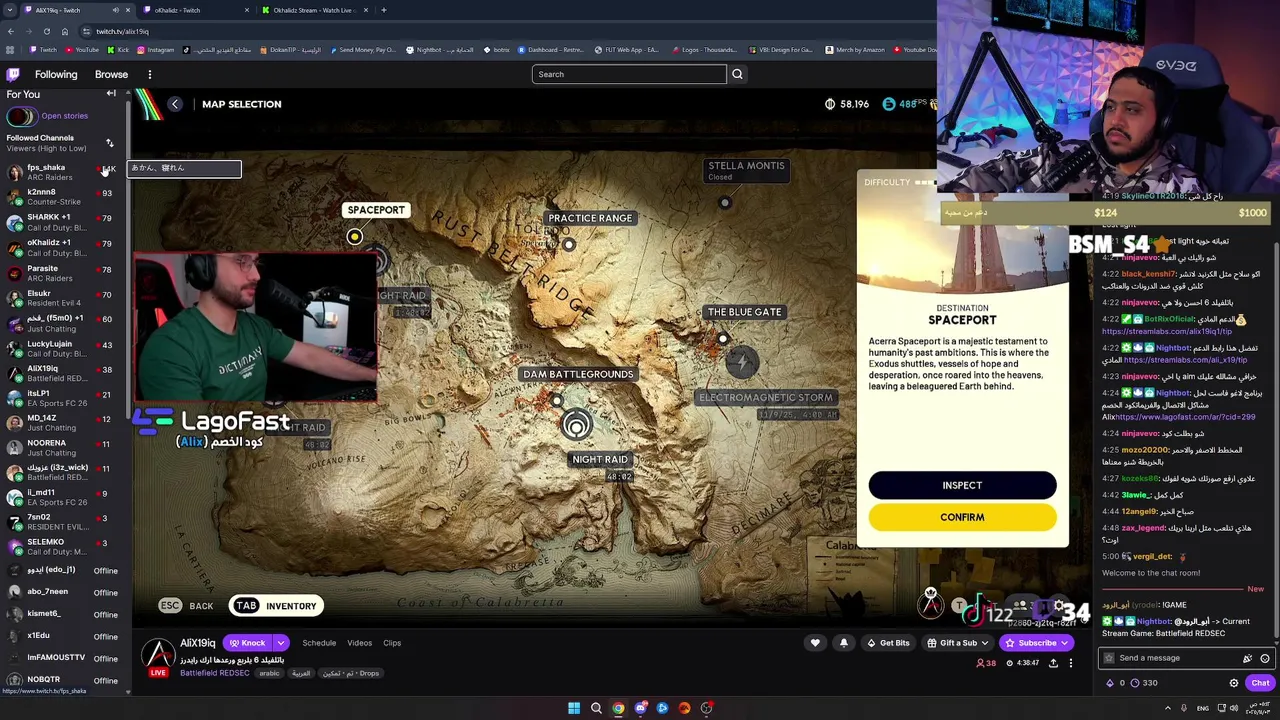Open a new browser tab
Screen dimensions: 1280x720
[x=384, y=10]
